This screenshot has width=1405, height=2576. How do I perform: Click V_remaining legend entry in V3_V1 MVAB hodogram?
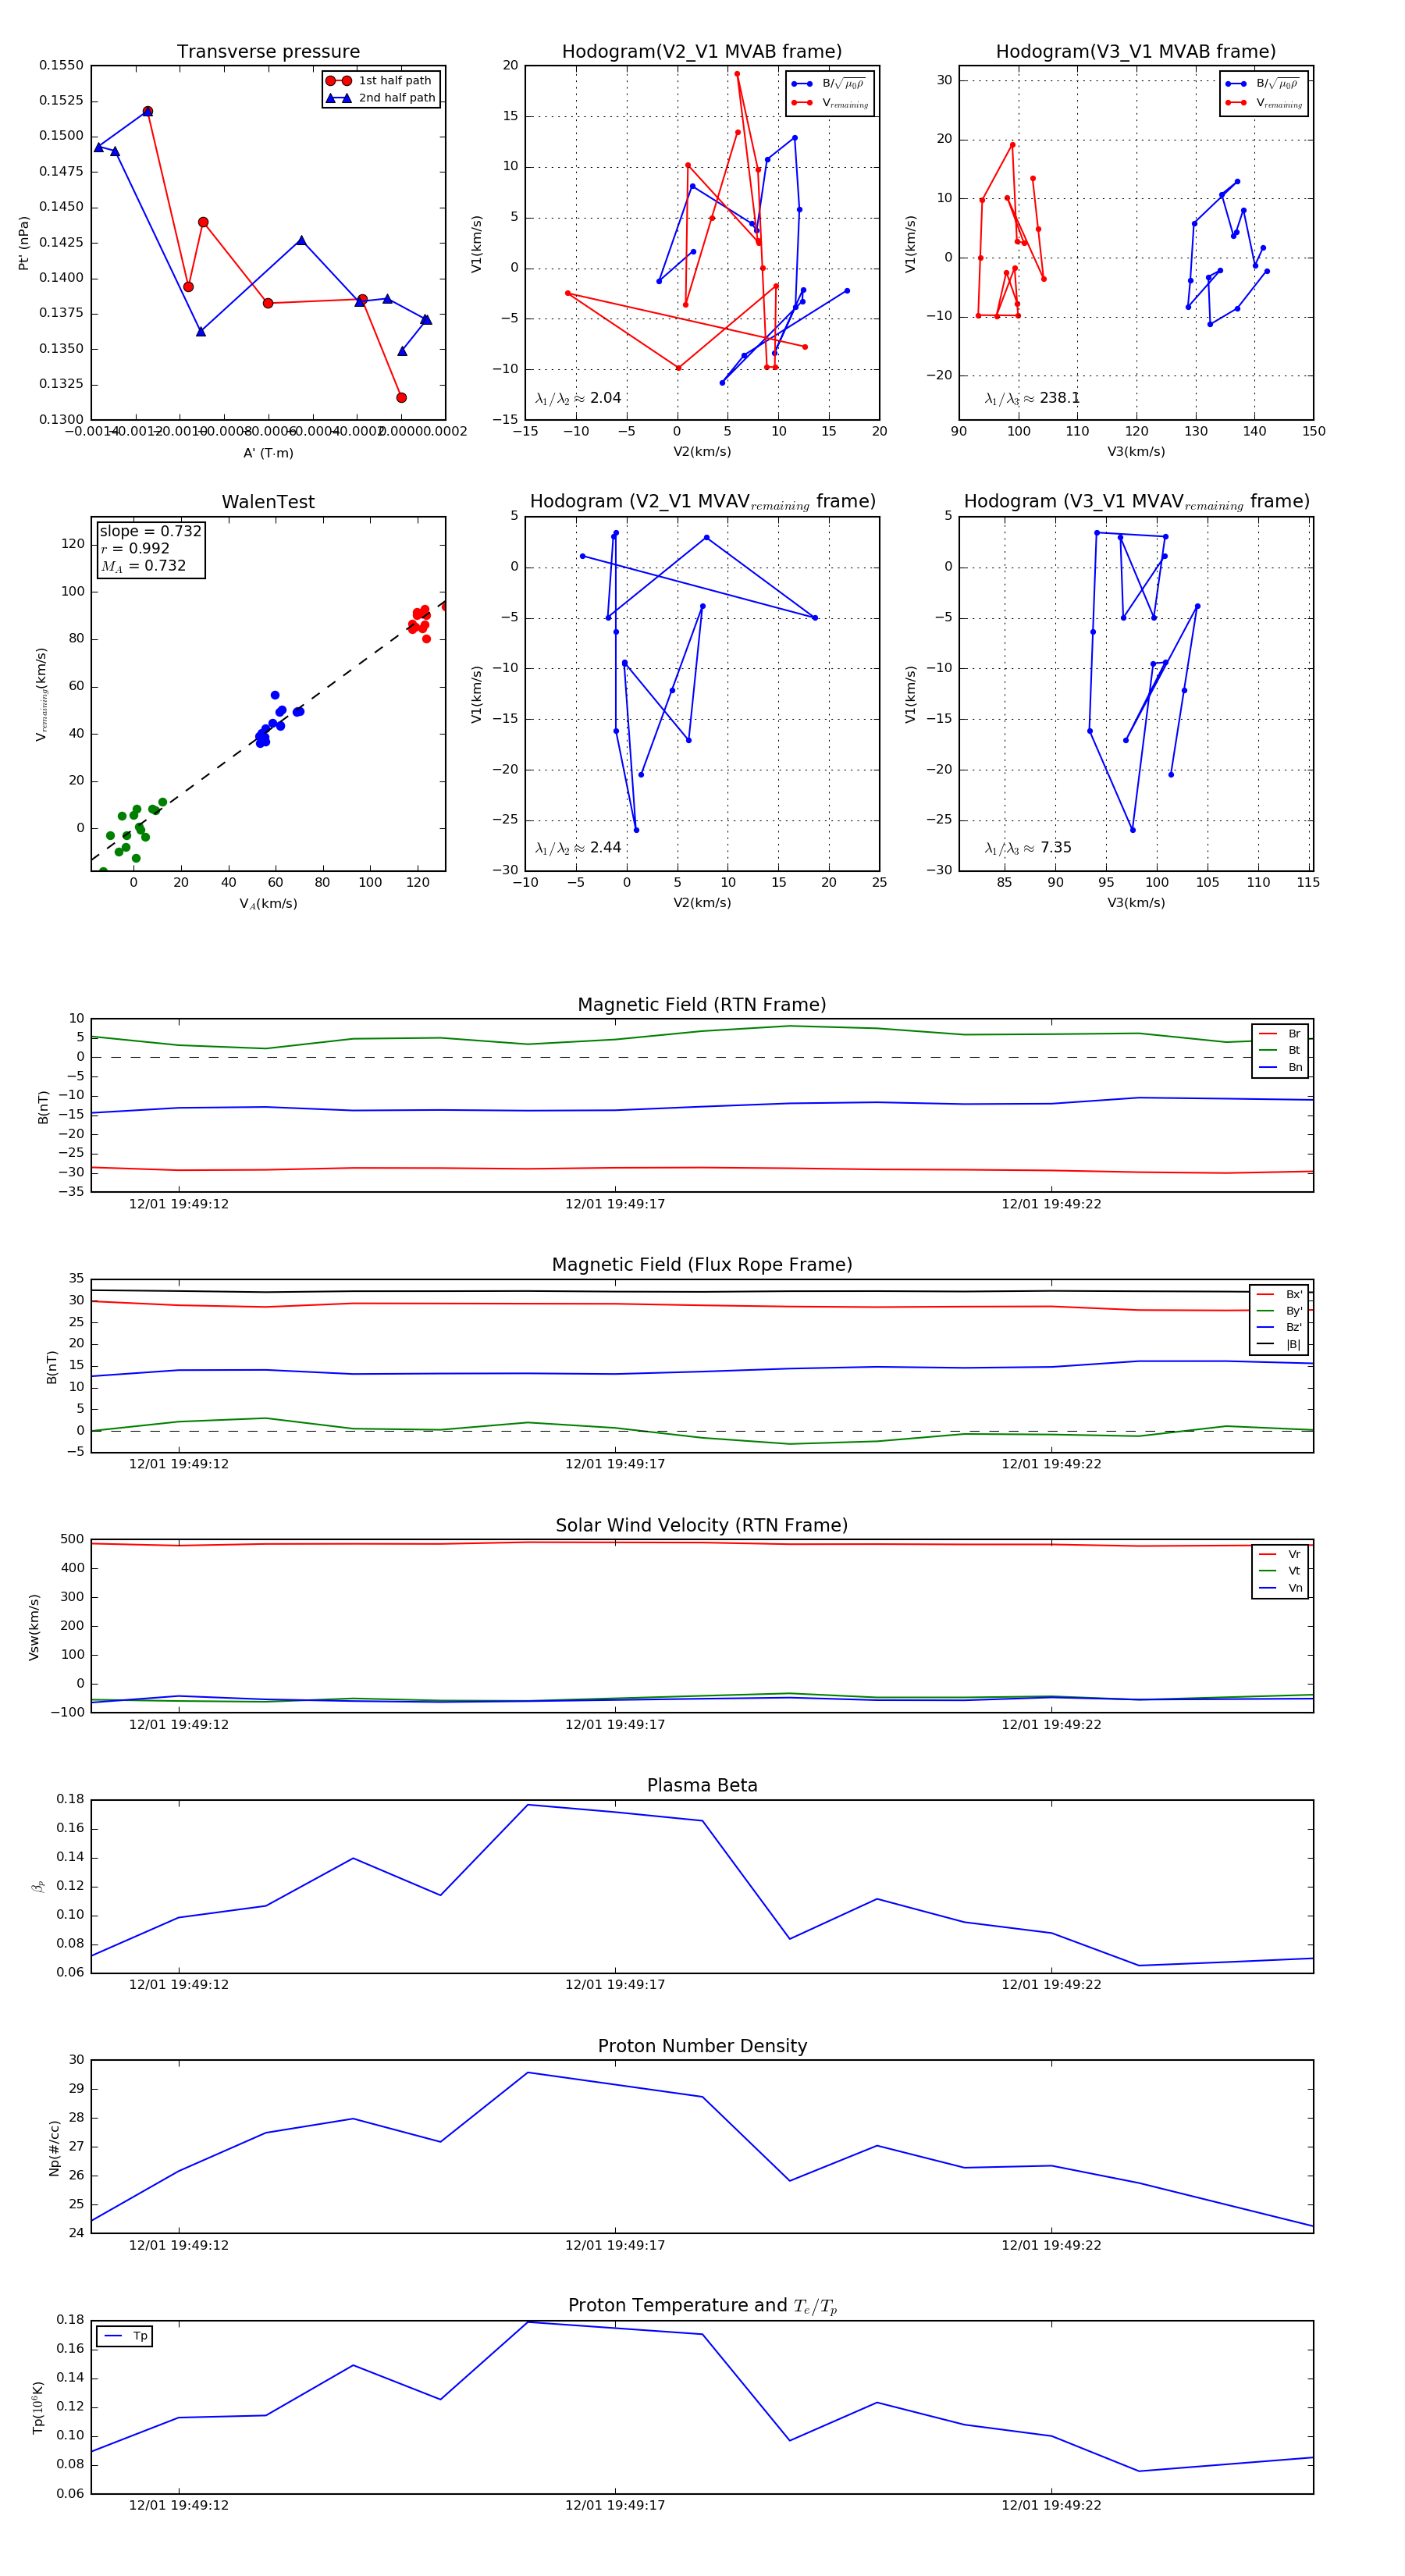point(1263,103)
